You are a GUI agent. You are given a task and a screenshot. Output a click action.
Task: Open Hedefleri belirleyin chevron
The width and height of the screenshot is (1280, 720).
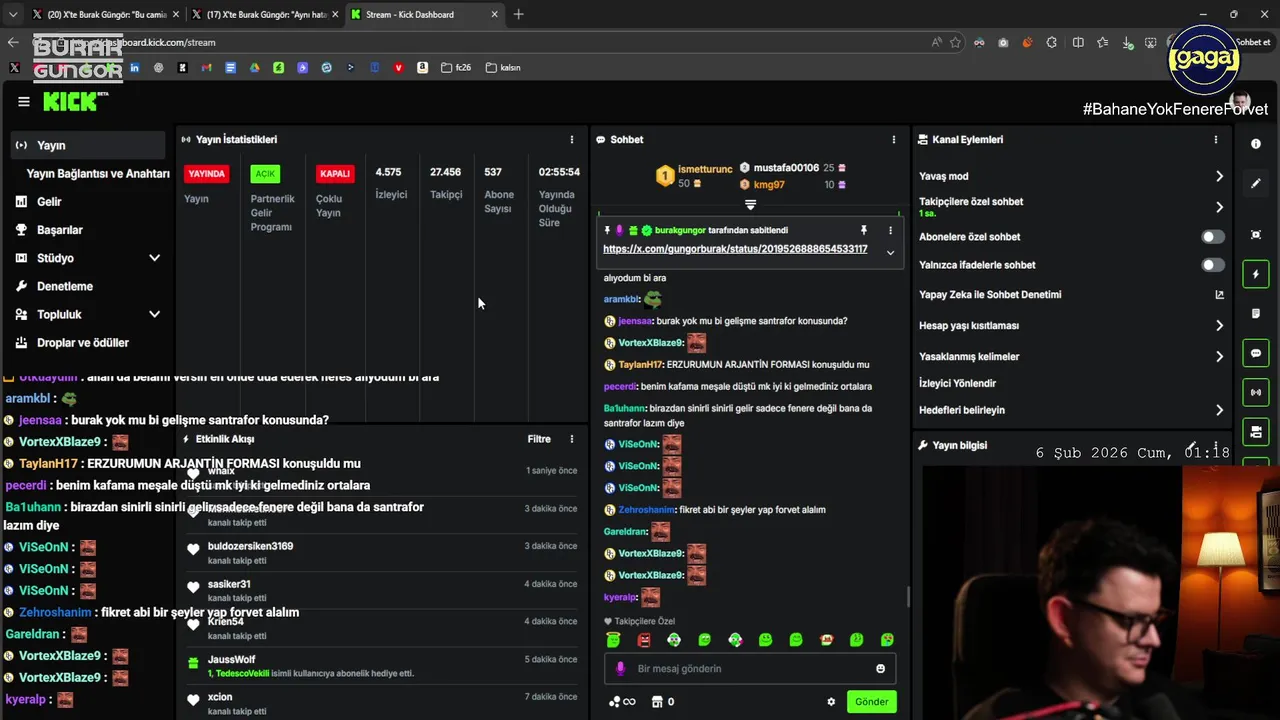coord(1219,410)
